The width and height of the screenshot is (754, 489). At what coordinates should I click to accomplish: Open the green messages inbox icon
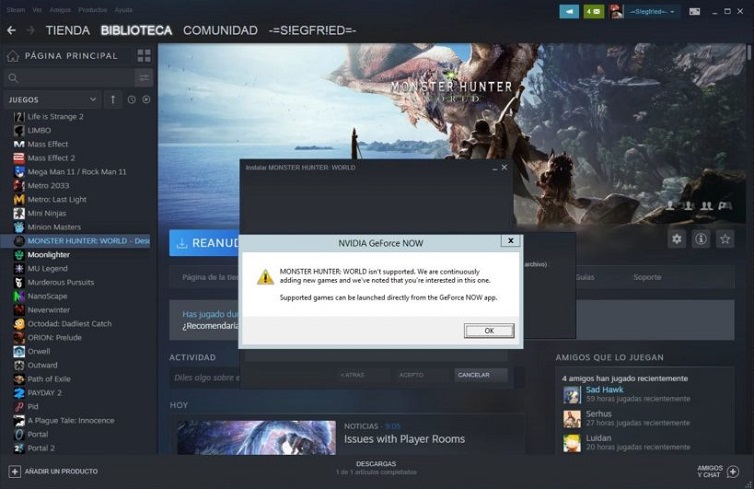tap(593, 12)
